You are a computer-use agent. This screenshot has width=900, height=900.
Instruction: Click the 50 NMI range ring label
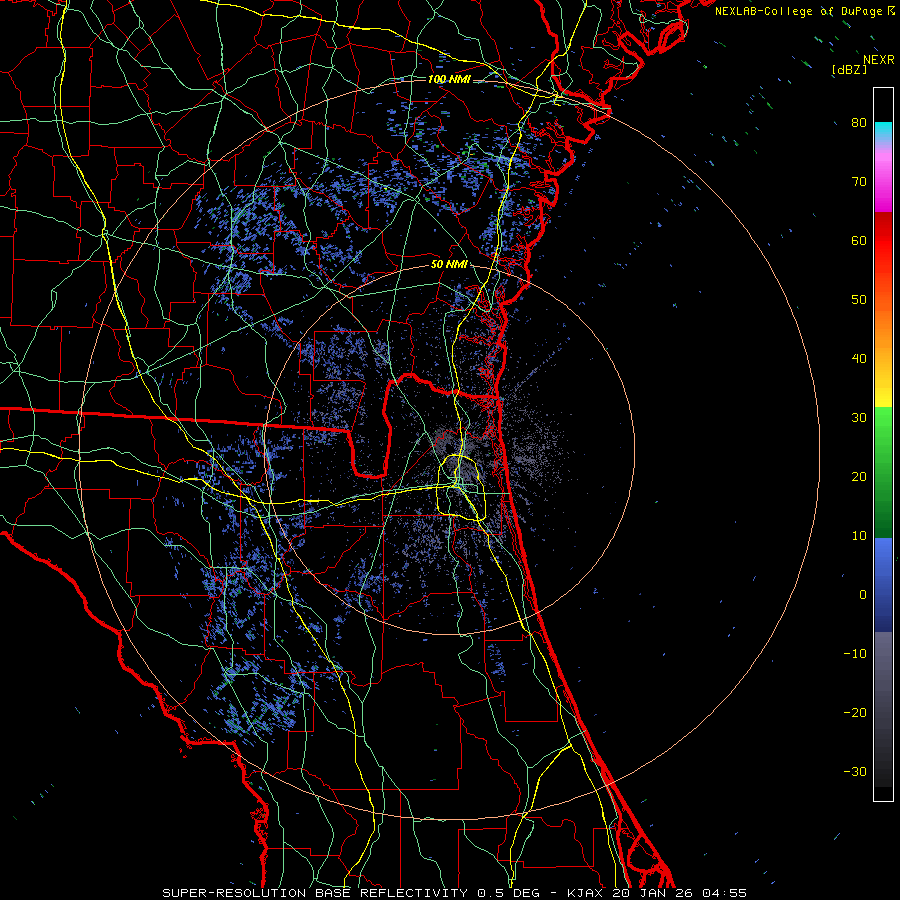(x=449, y=265)
